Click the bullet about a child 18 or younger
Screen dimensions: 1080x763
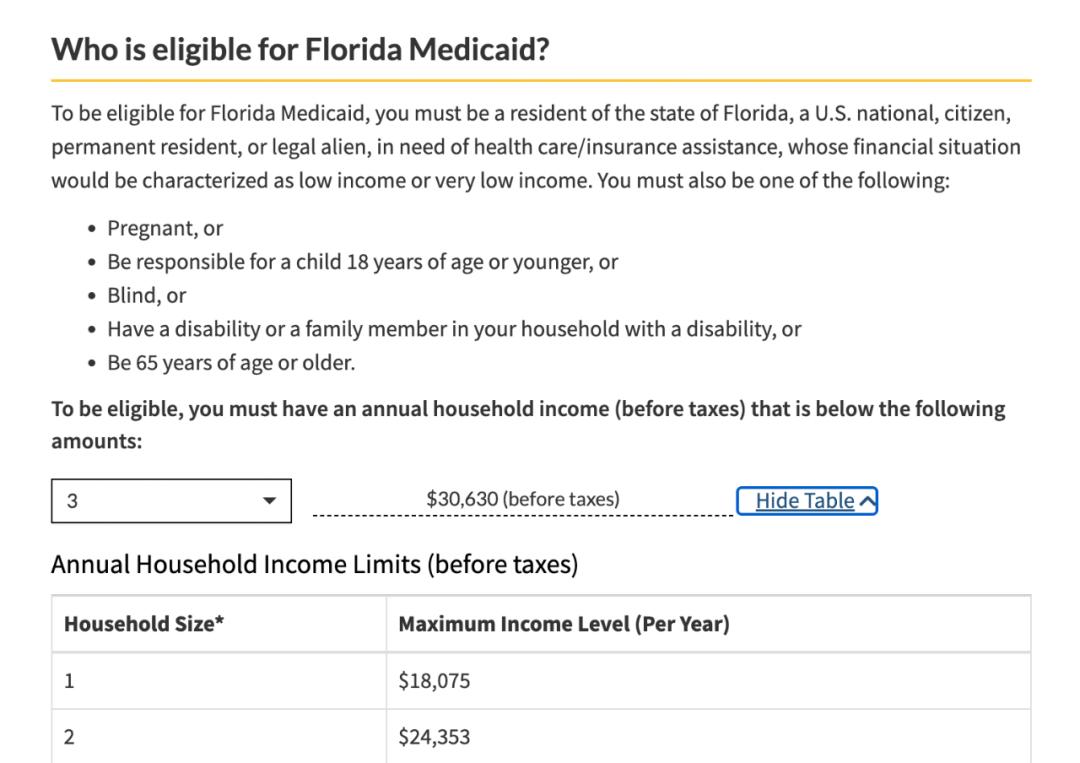(362, 262)
